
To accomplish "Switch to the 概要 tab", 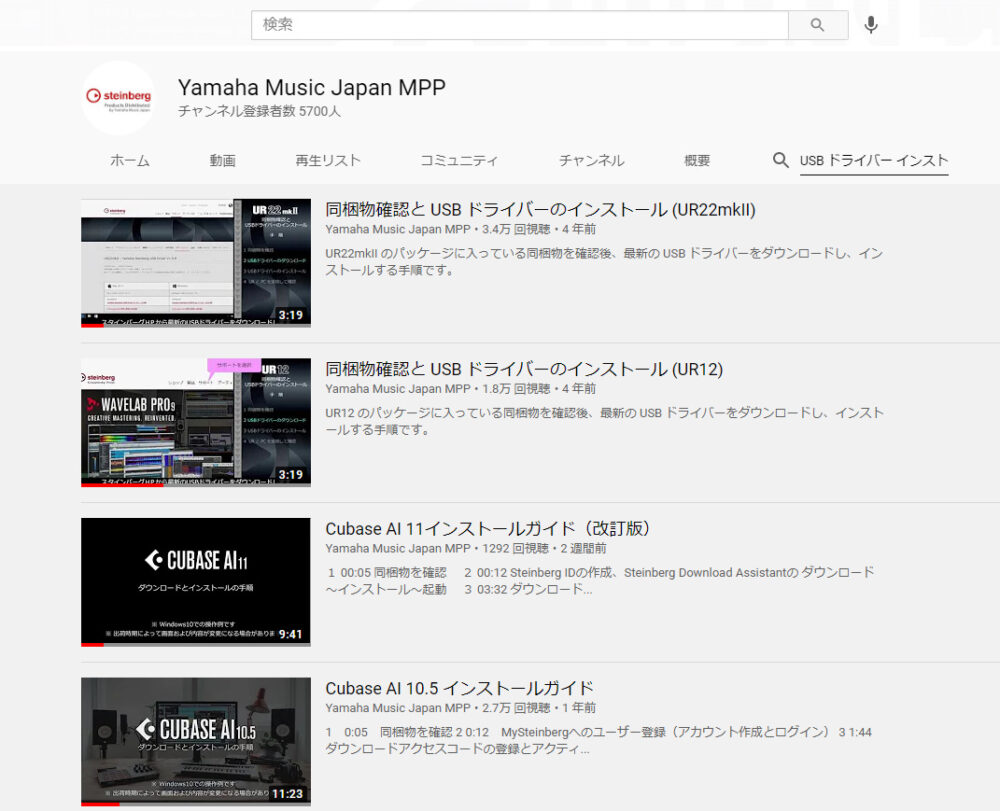I will (x=696, y=161).
